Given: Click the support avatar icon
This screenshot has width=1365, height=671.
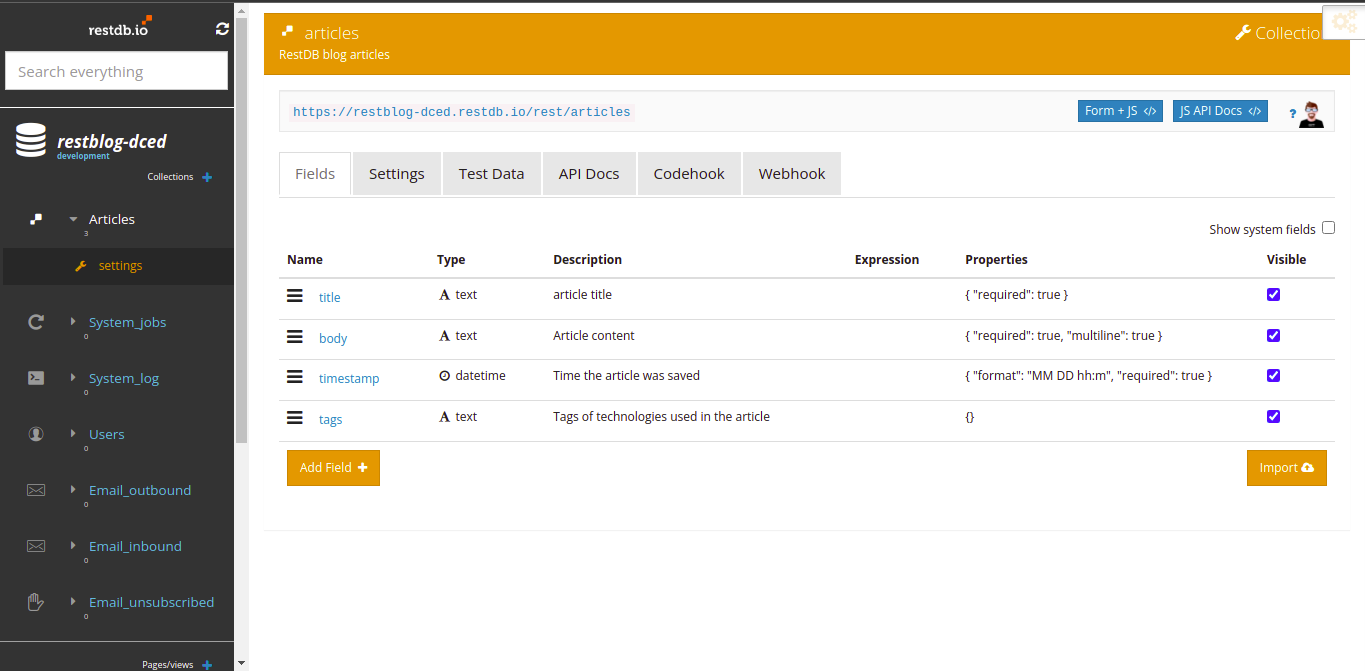Looking at the screenshot, I should pyautogui.click(x=1312, y=114).
